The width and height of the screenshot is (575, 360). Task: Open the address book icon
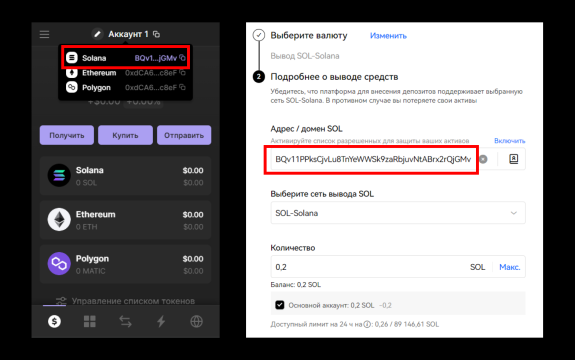[513, 159]
